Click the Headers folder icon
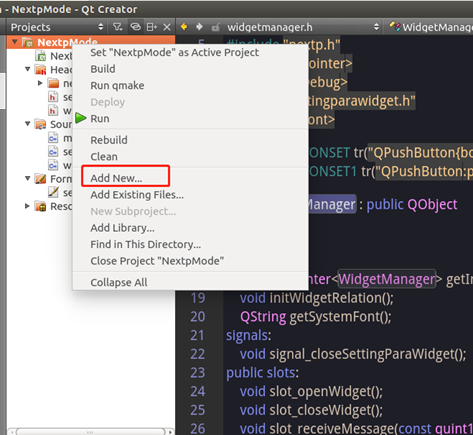The width and height of the screenshot is (473, 435). pos(41,70)
